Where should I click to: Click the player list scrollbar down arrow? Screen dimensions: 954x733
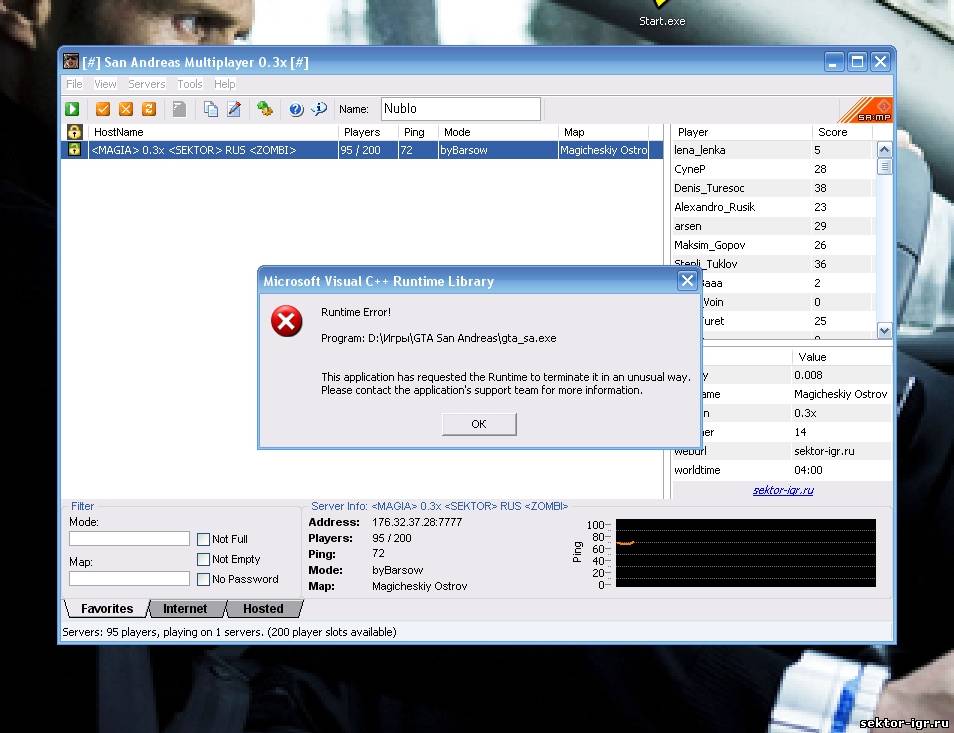884,330
